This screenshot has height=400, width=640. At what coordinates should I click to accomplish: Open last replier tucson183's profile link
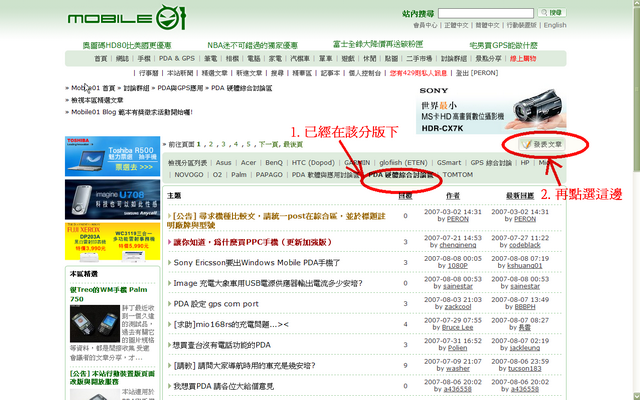click(x=524, y=369)
